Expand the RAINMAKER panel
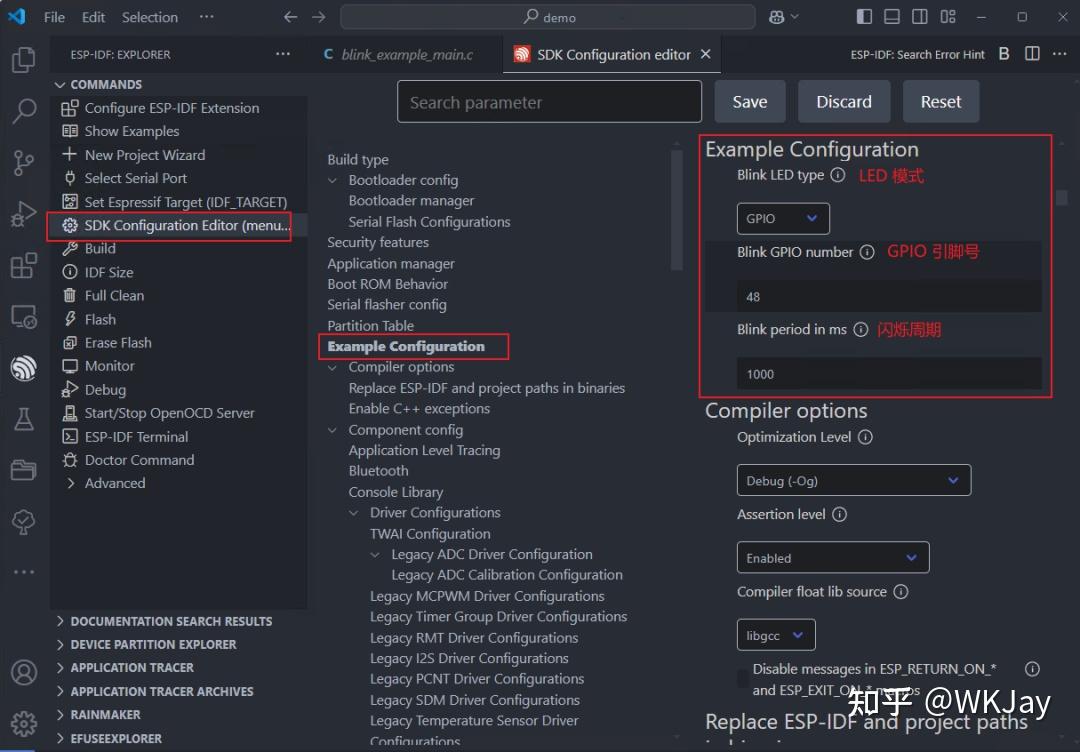The image size is (1080, 752). 105,714
